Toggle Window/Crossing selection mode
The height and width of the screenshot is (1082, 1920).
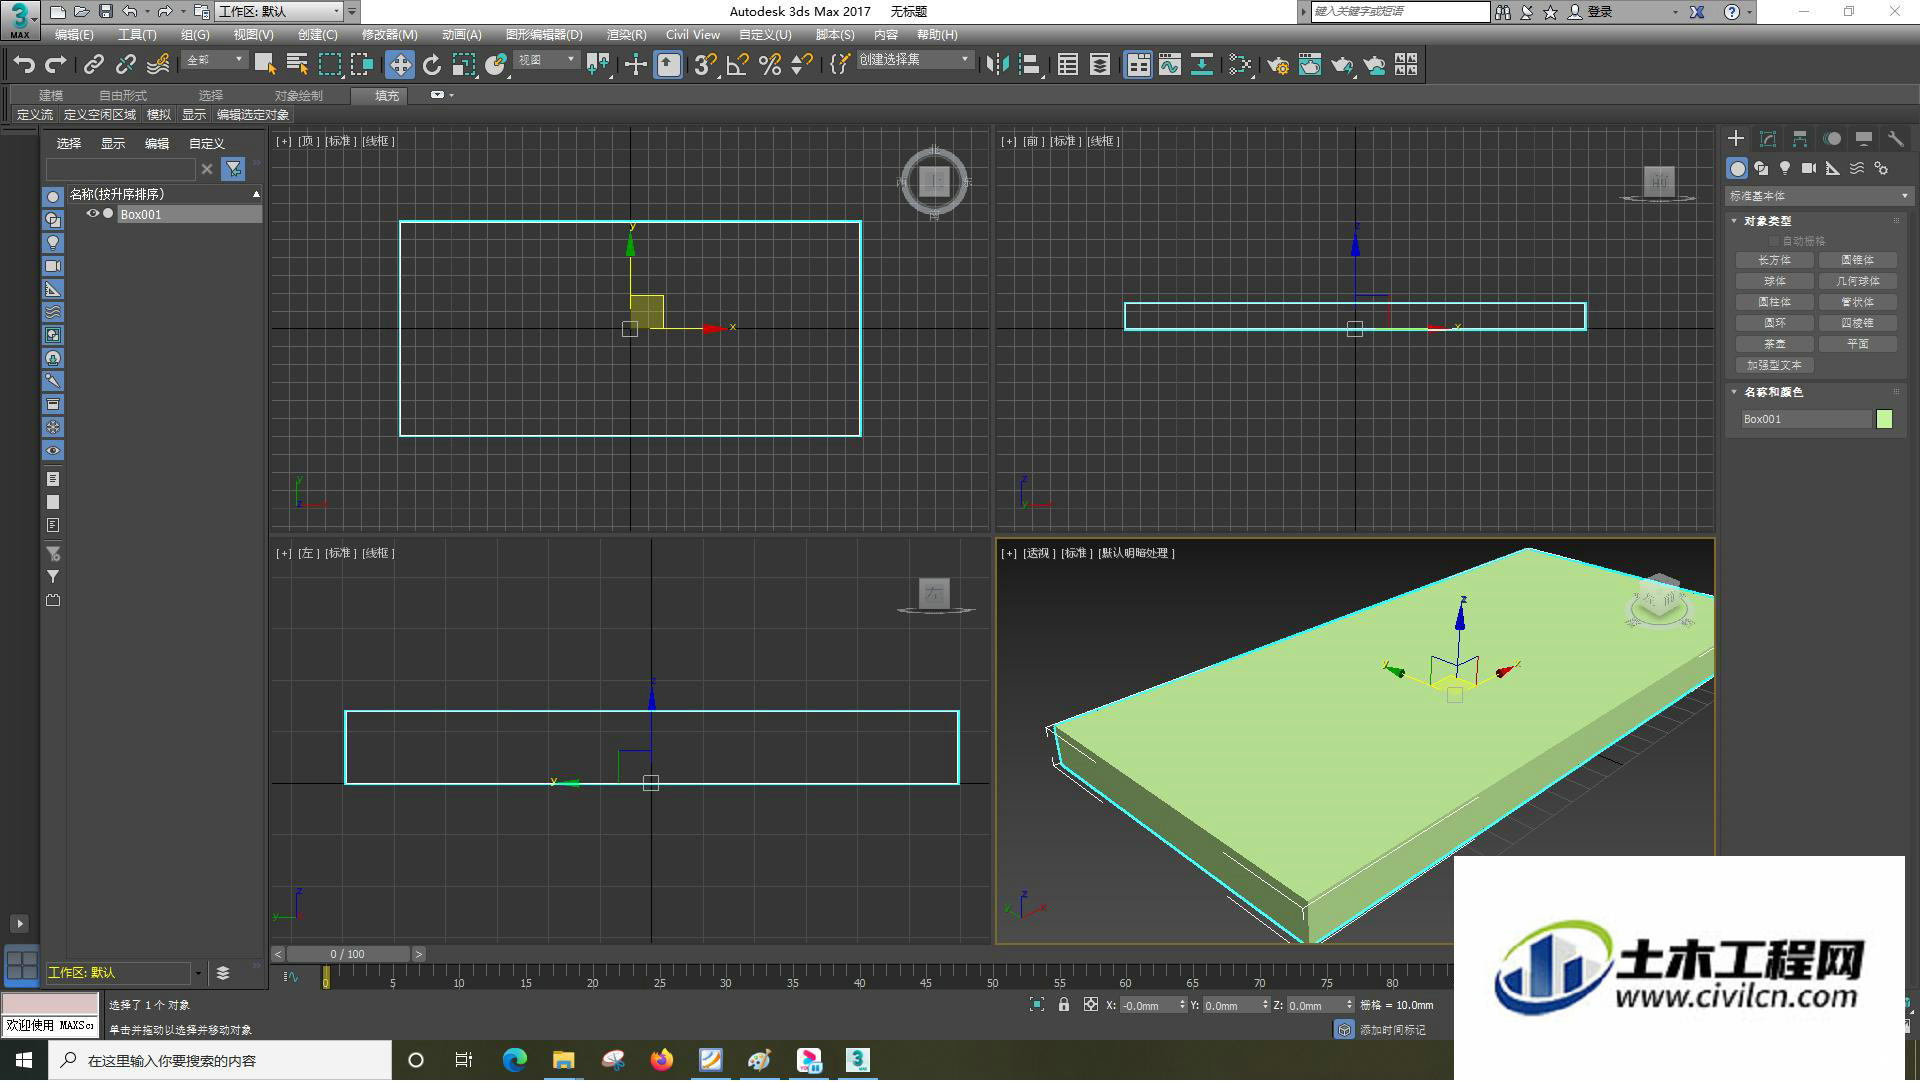361,65
